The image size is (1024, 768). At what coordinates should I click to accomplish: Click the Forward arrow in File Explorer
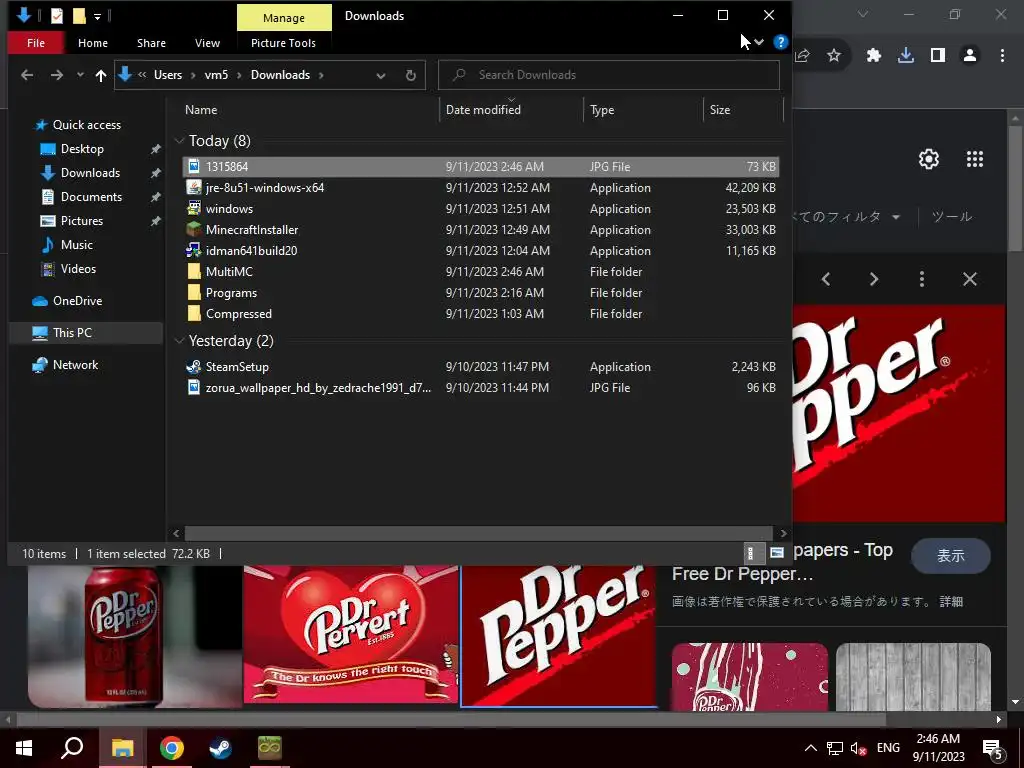(57, 75)
